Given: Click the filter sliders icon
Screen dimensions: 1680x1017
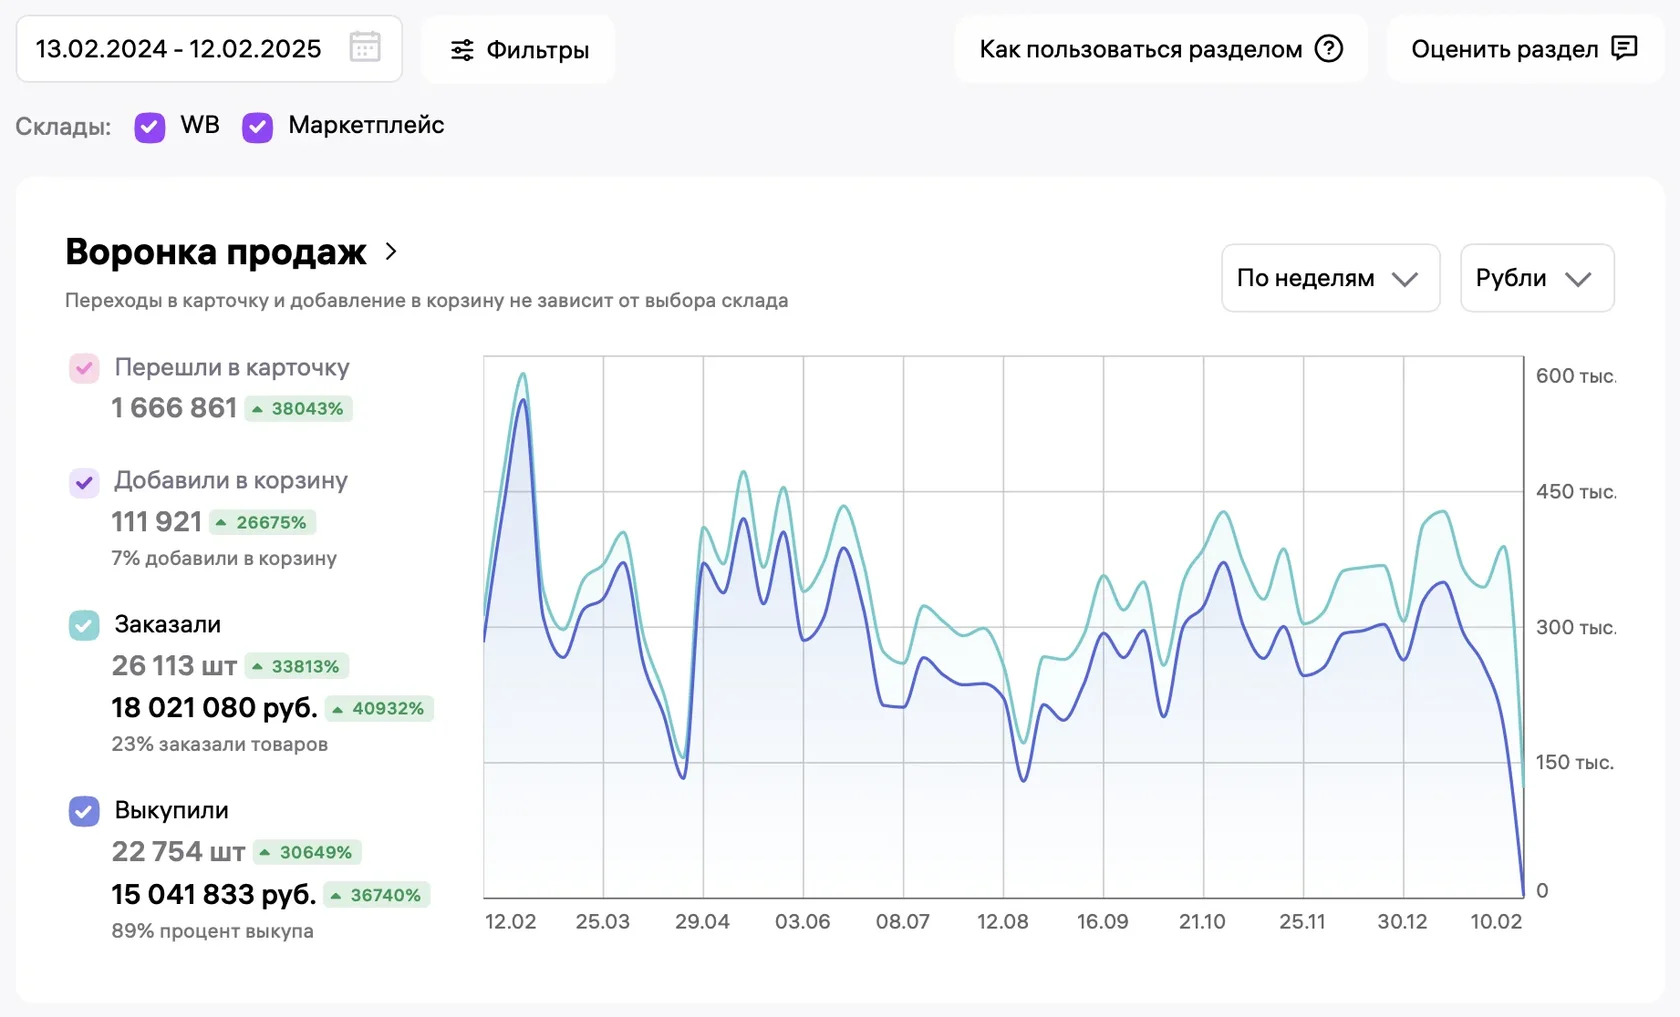Looking at the screenshot, I should pos(462,50).
